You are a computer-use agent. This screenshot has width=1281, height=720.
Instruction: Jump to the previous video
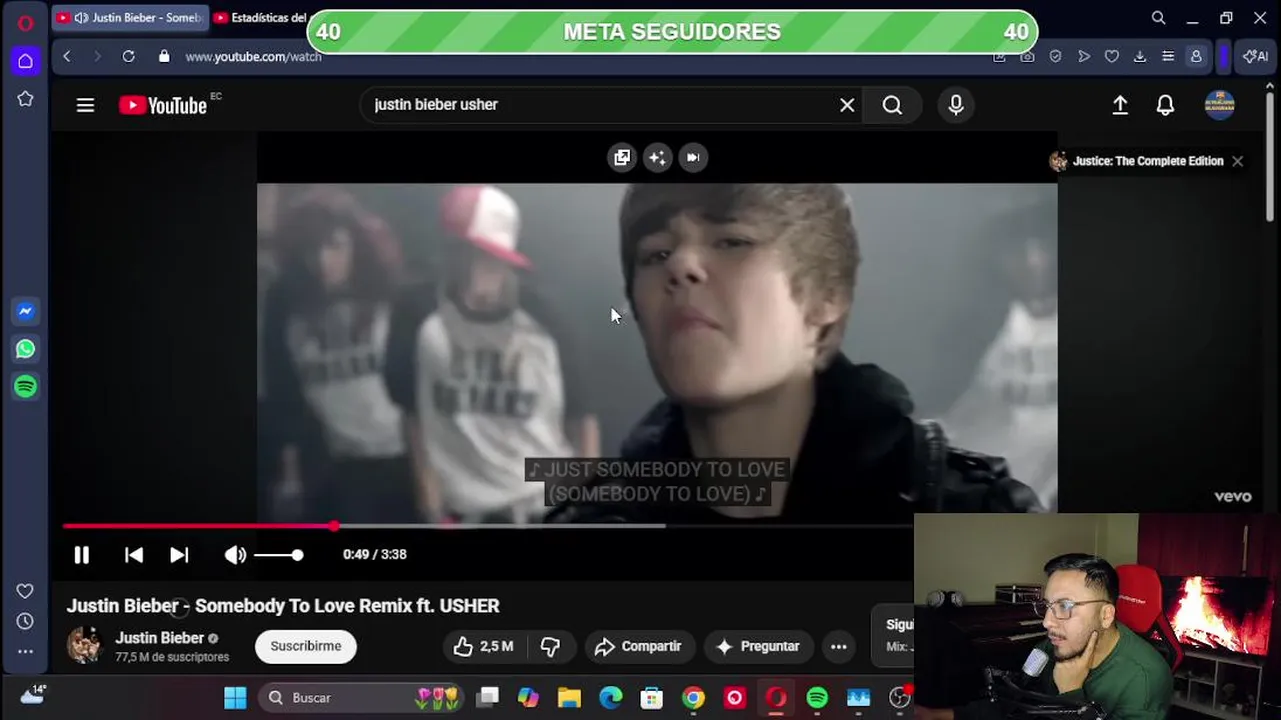134,554
